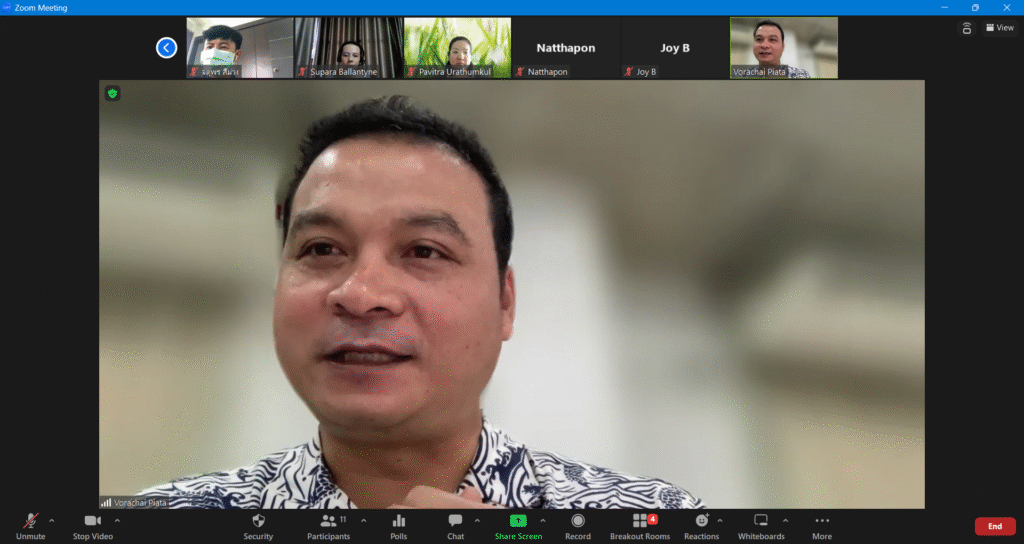Viewport: 1024px width, 544px height.
Task: Expand audio options arrow beside Unmute
Action: pos(52,520)
